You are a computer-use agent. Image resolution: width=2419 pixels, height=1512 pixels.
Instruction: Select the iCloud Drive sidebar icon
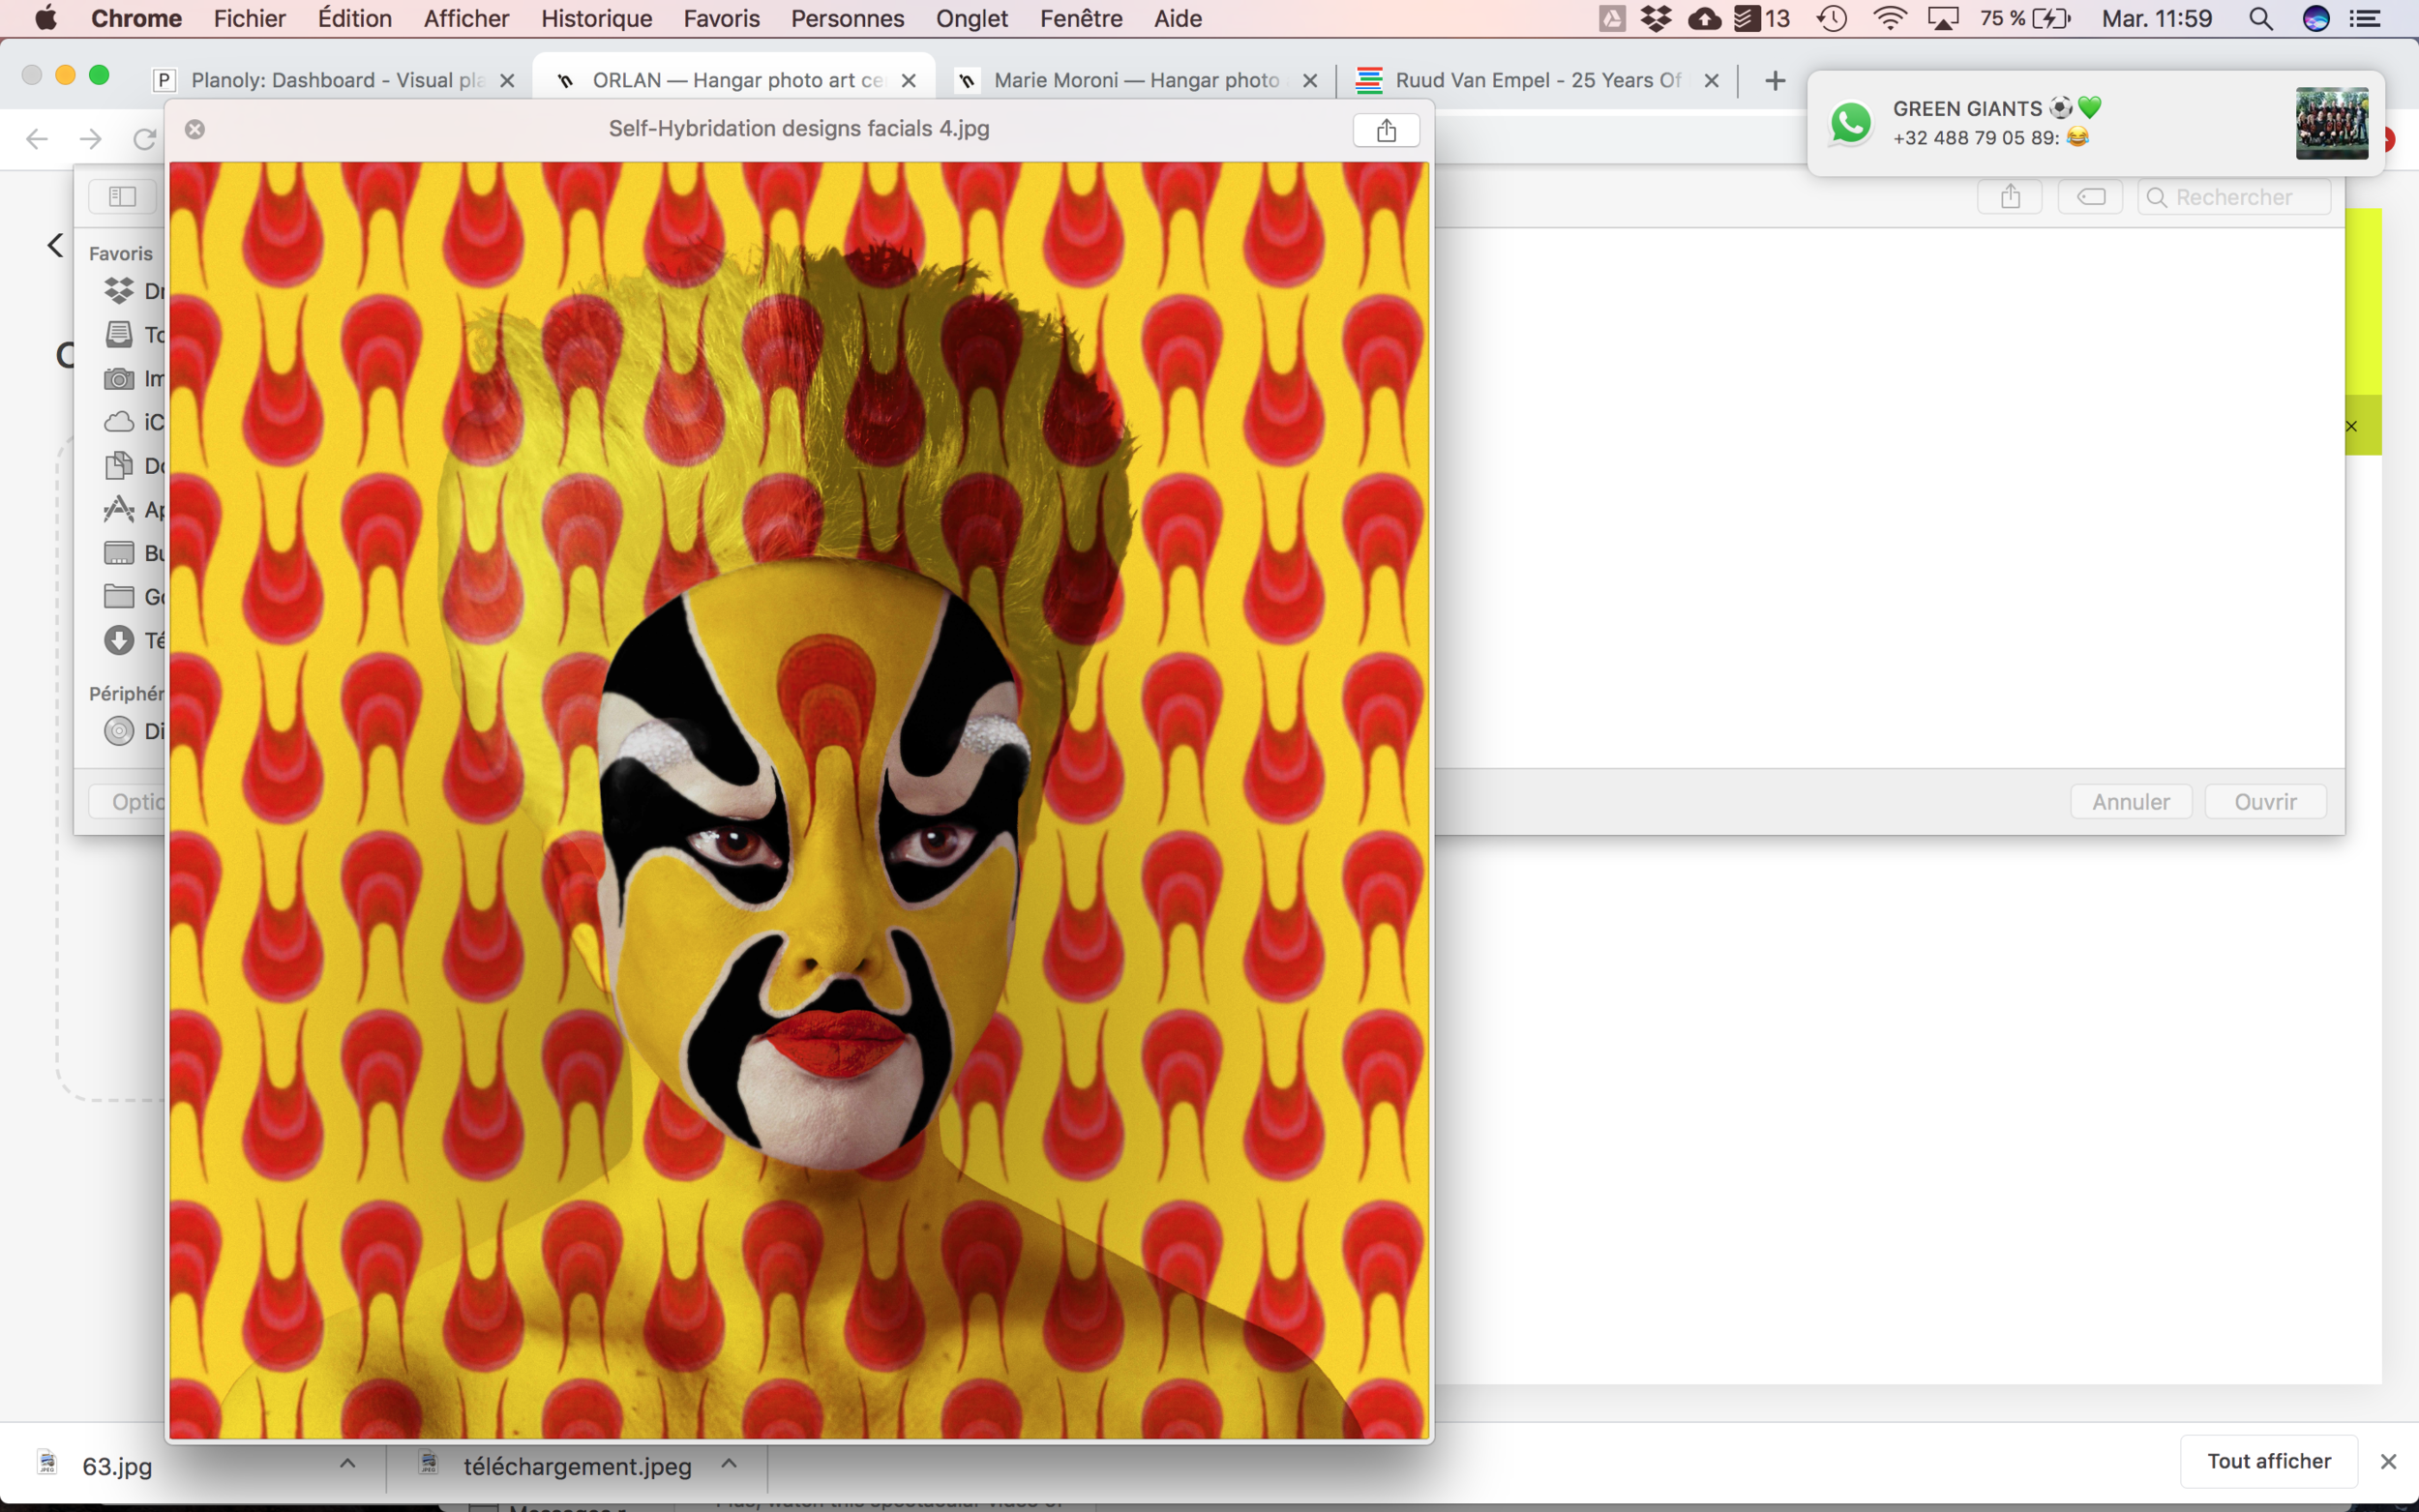click(119, 422)
